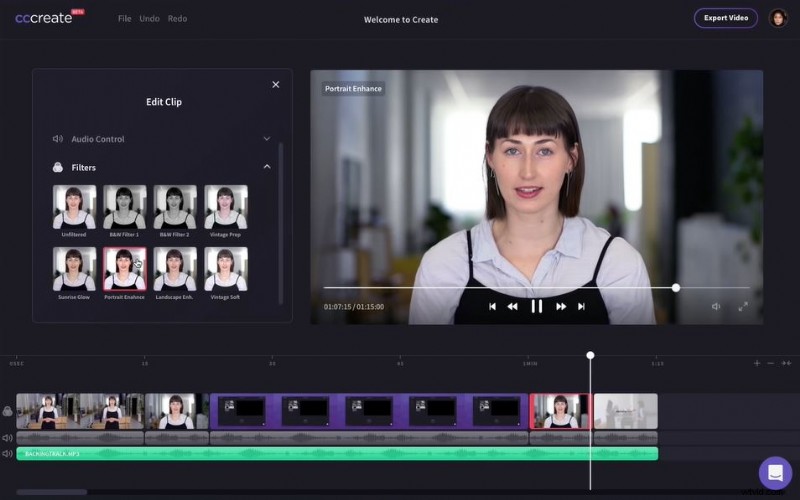Fit timeline to view arrows icon

click(x=786, y=363)
